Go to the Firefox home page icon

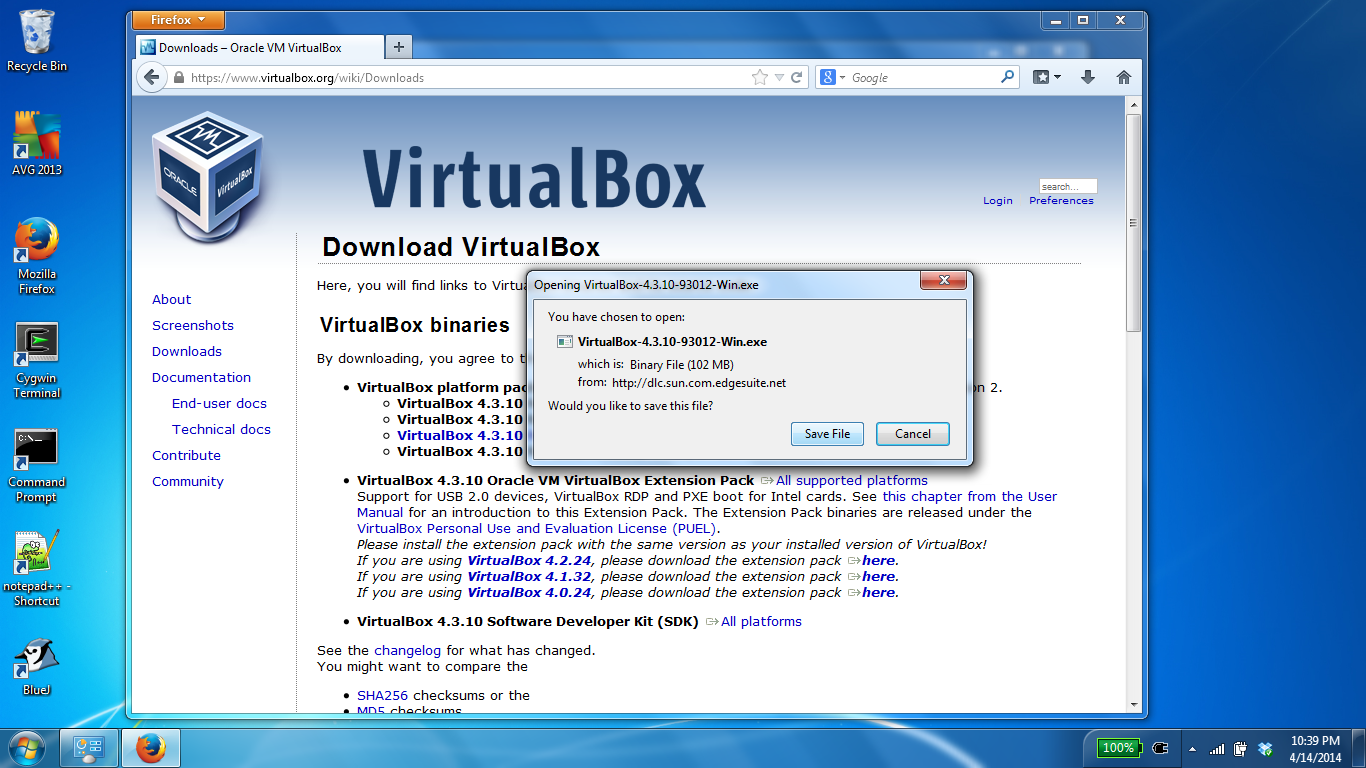point(1123,77)
